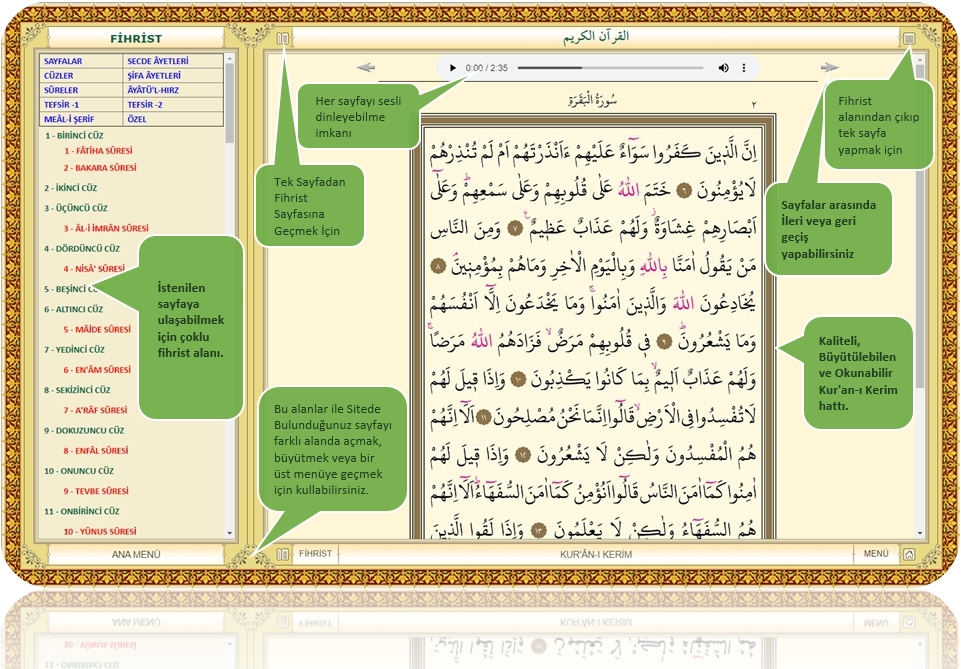The width and height of the screenshot is (961, 669).
Task: Open the Fihrist view book icon at top
Action: pos(283,39)
